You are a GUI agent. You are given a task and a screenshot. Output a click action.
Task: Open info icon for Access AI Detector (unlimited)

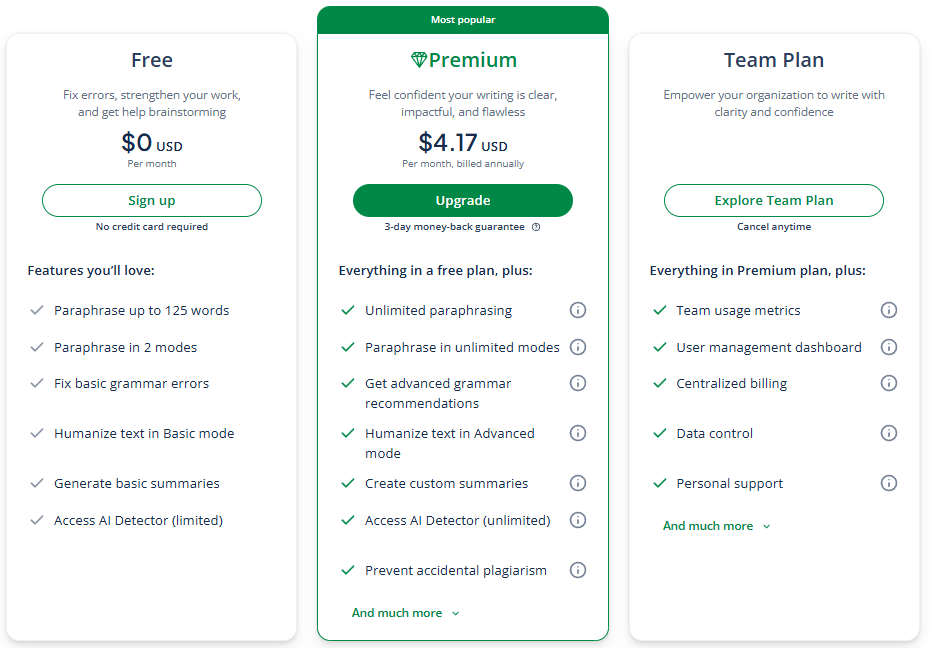point(578,520)
